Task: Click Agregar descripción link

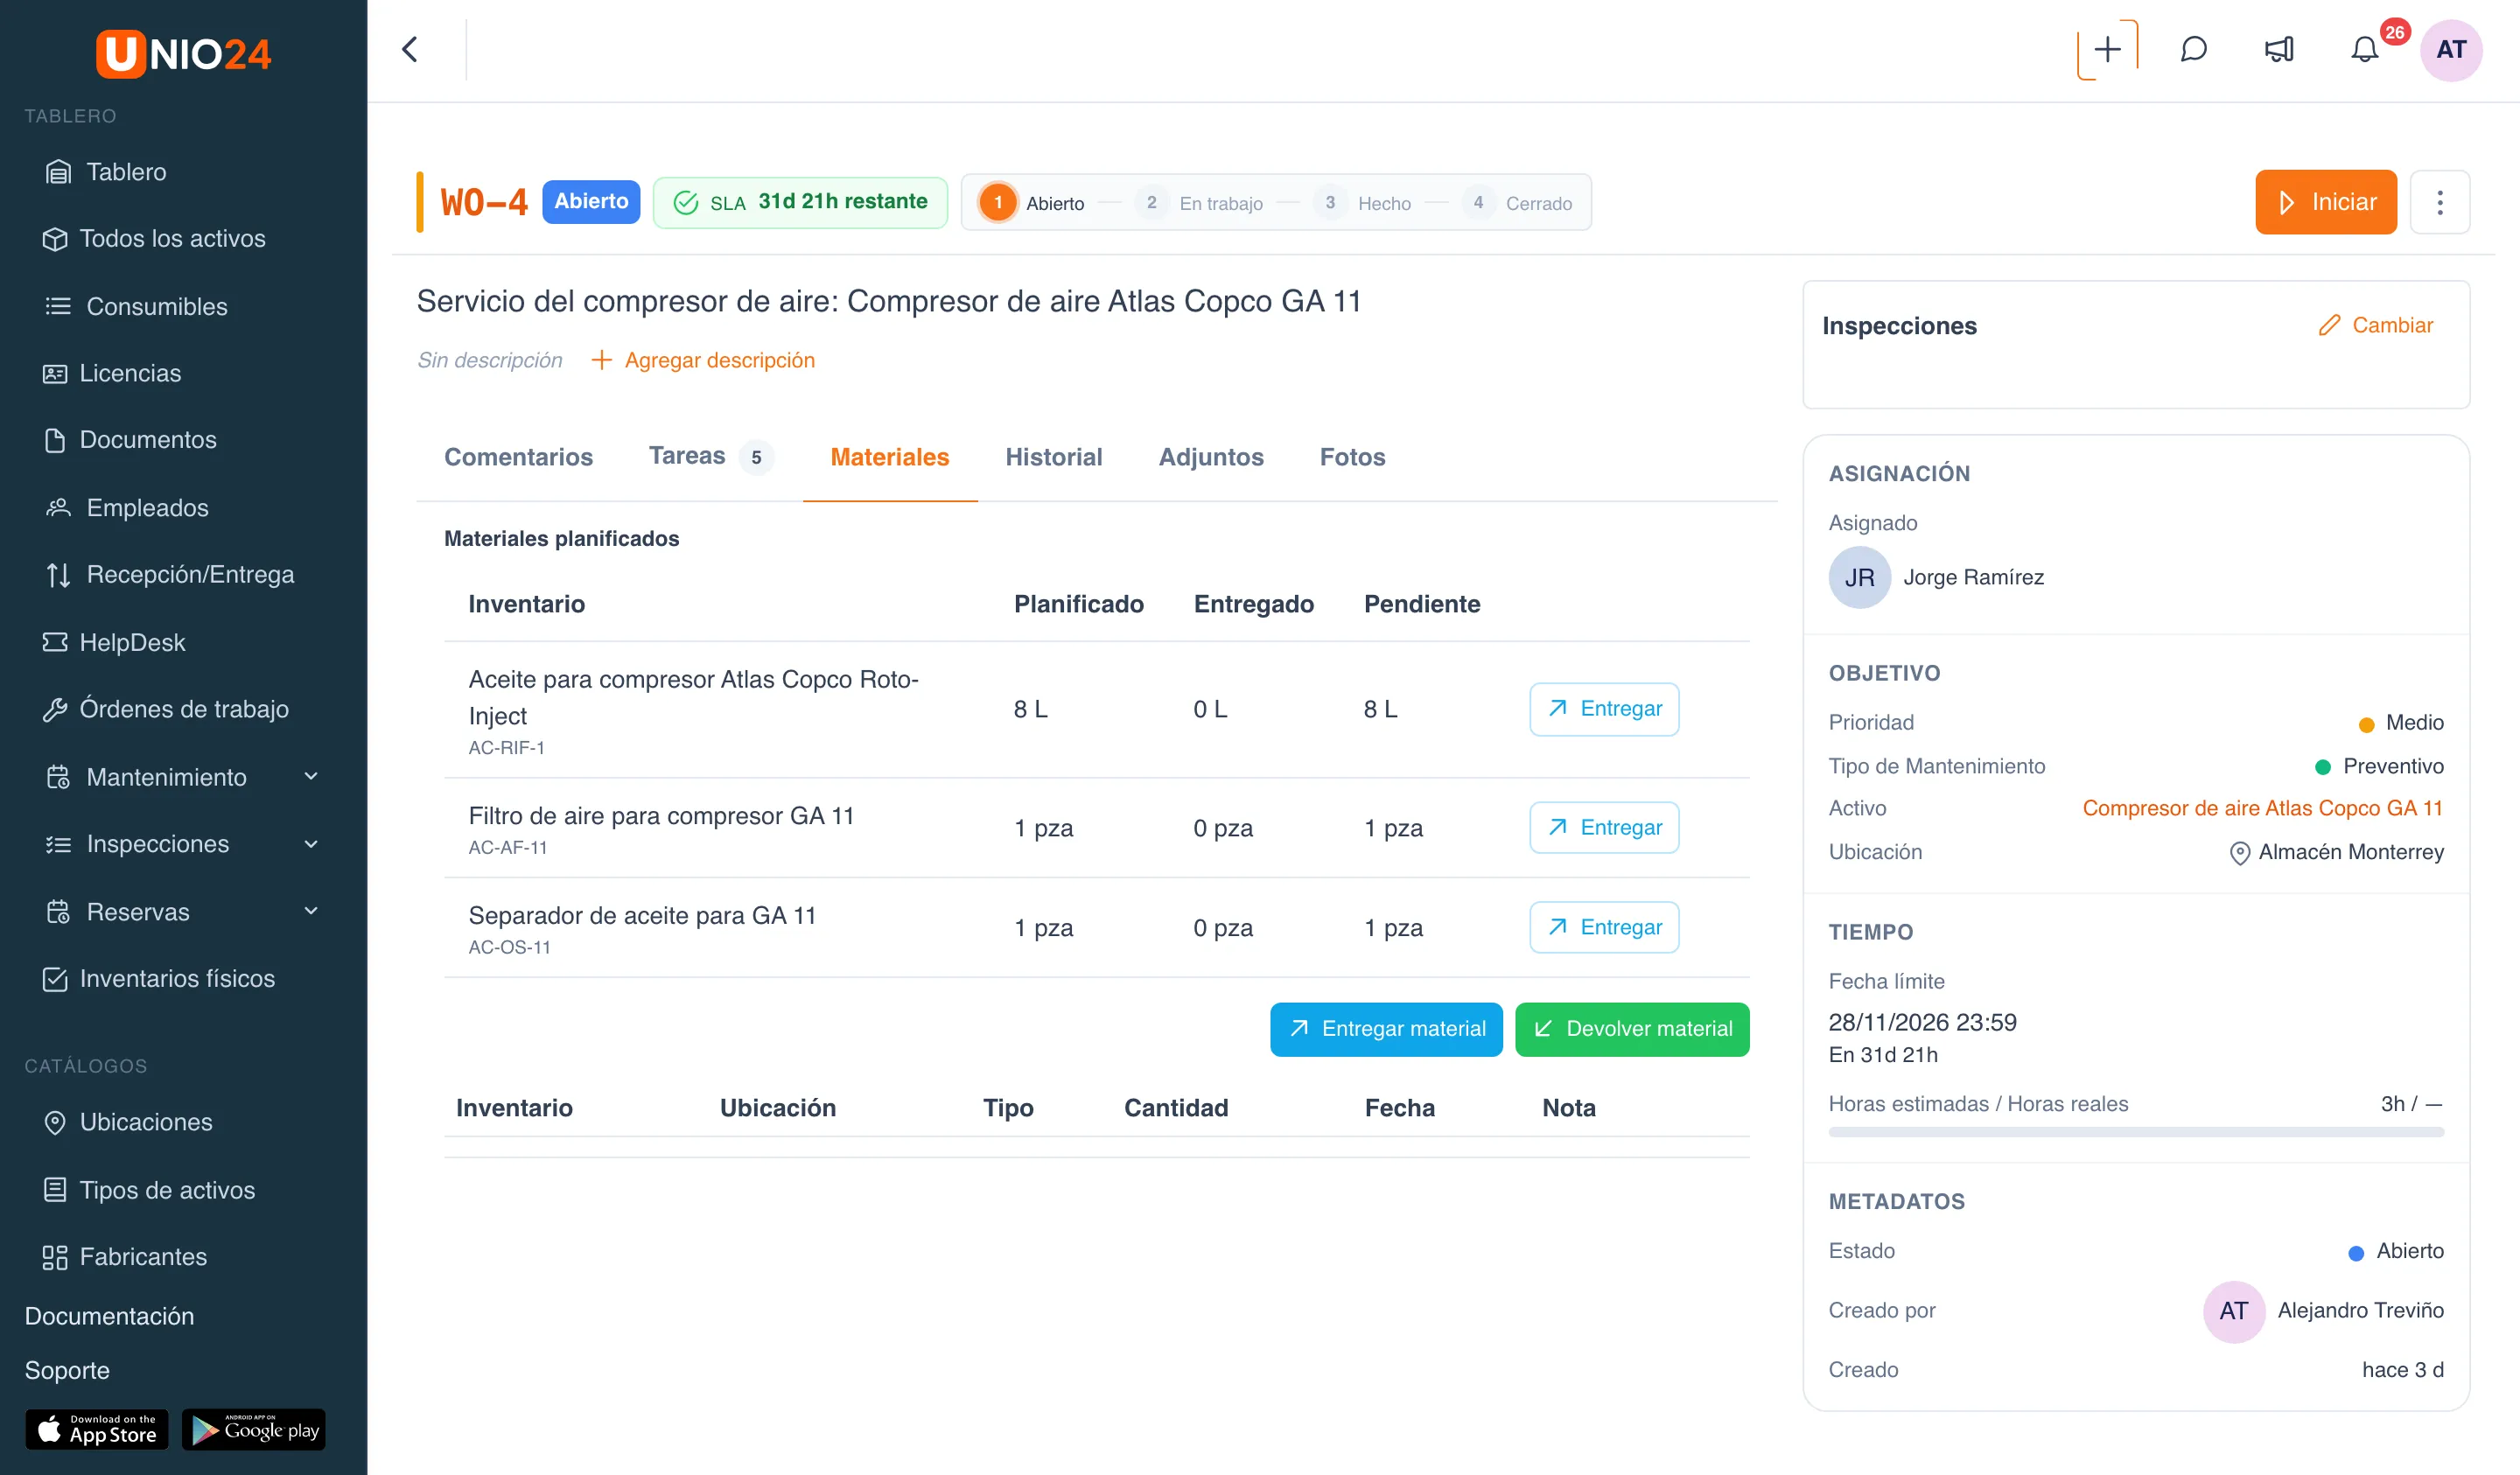Action: (703, 360)
